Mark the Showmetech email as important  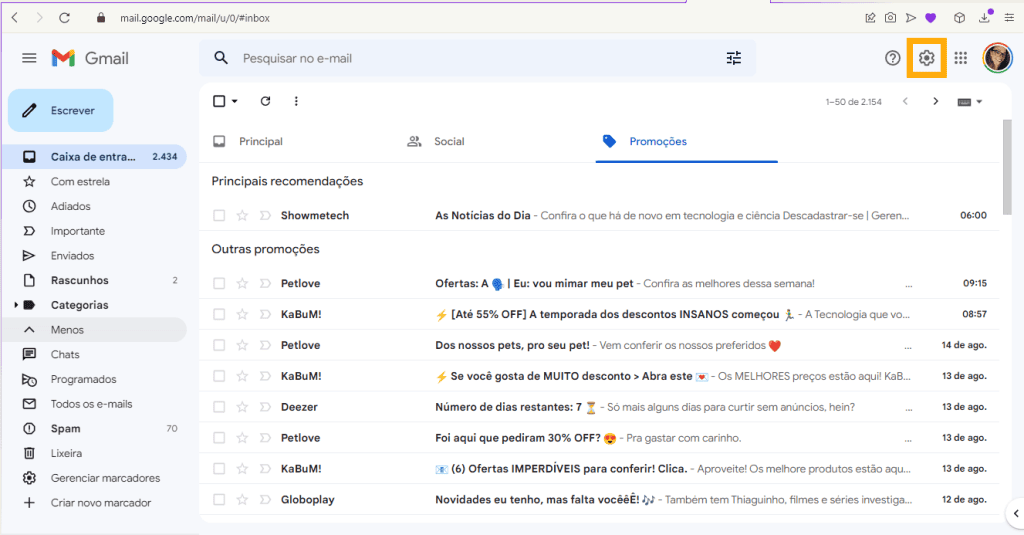point(264,216)
